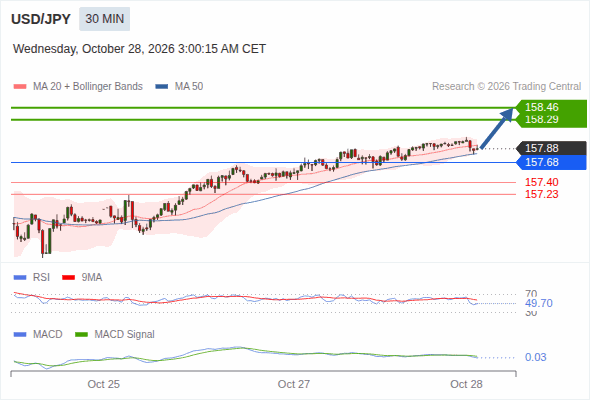Select the red 157.40 support label
590x400 pixels.
point(541,182)
